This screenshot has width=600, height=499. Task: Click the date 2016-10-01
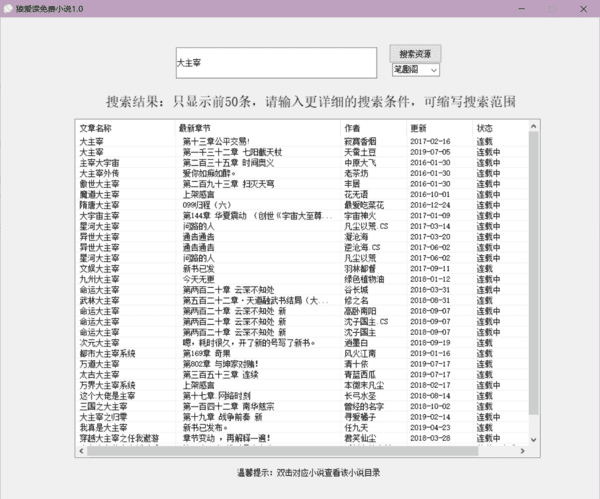[x=430, y=195]
